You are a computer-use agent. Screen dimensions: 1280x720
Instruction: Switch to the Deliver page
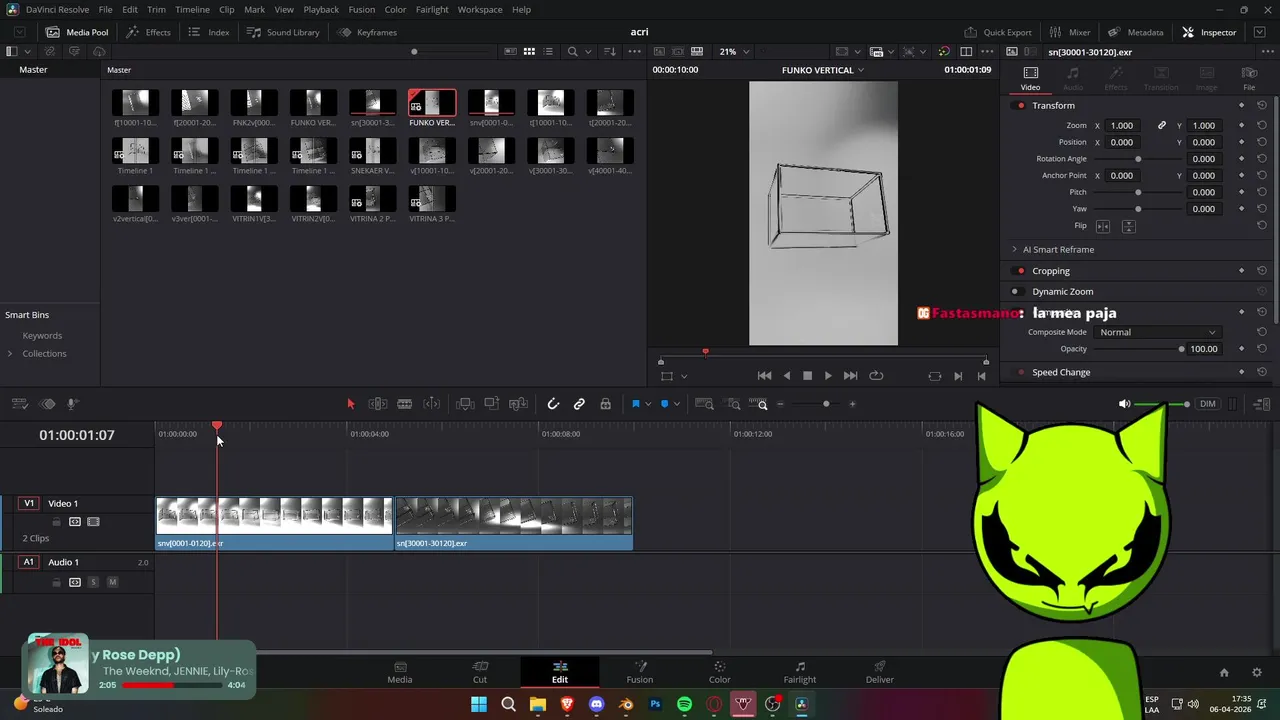[x=880, y=672]
